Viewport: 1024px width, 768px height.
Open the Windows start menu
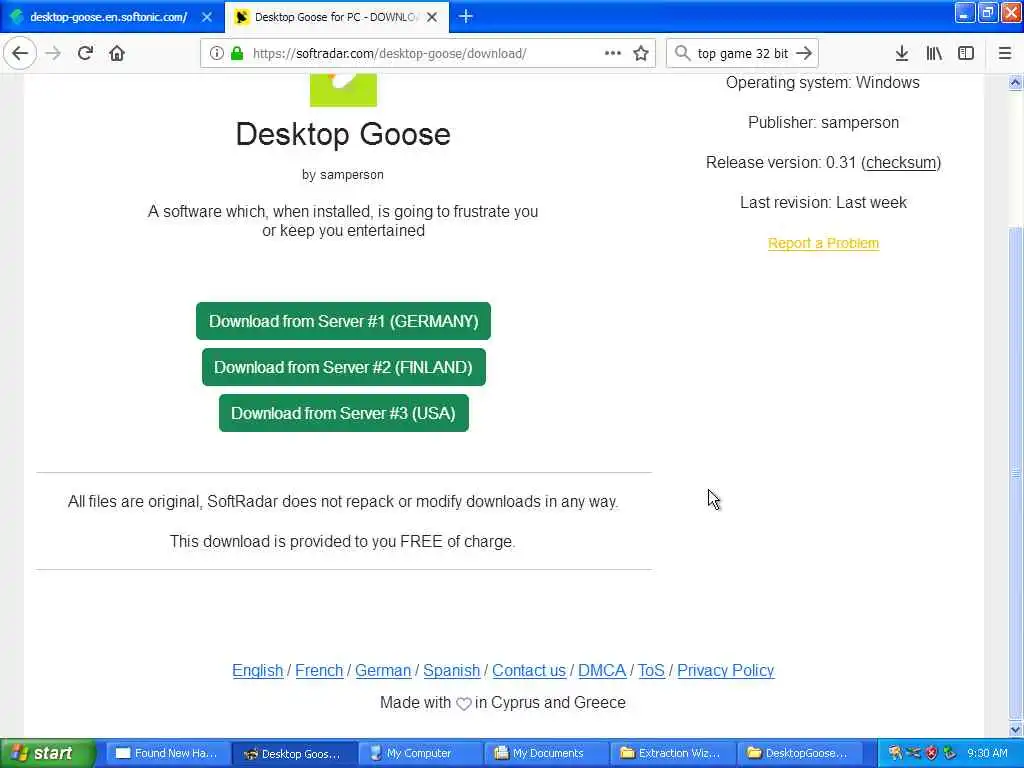click(x=47, y=753)
